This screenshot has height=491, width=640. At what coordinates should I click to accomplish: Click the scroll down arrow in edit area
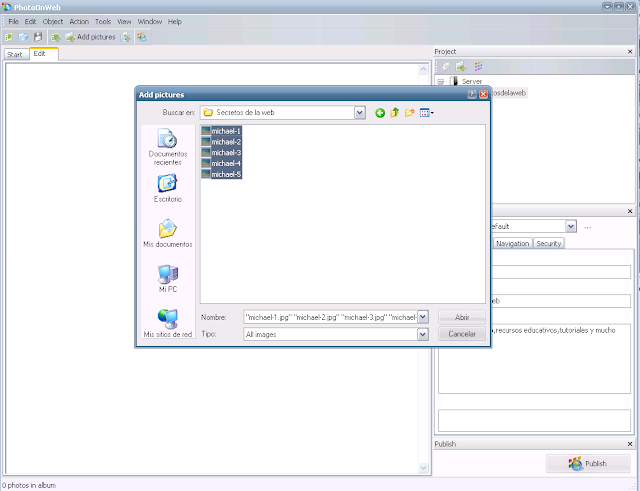coord(423,467)
